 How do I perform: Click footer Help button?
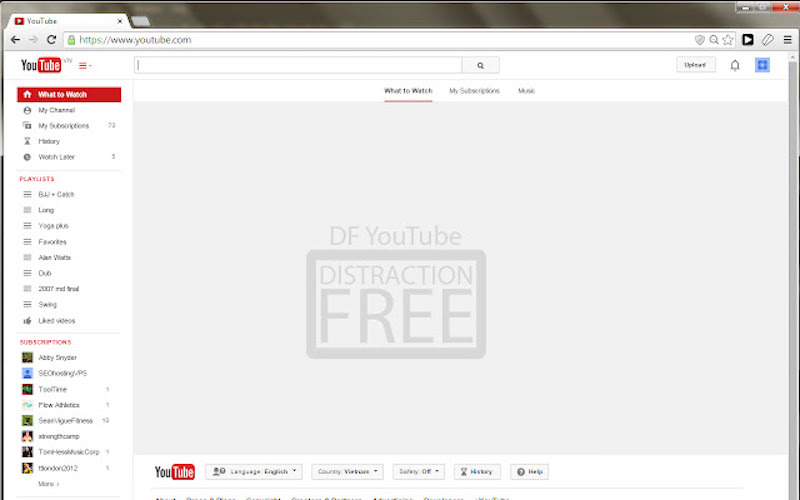(x=530, y=472)
